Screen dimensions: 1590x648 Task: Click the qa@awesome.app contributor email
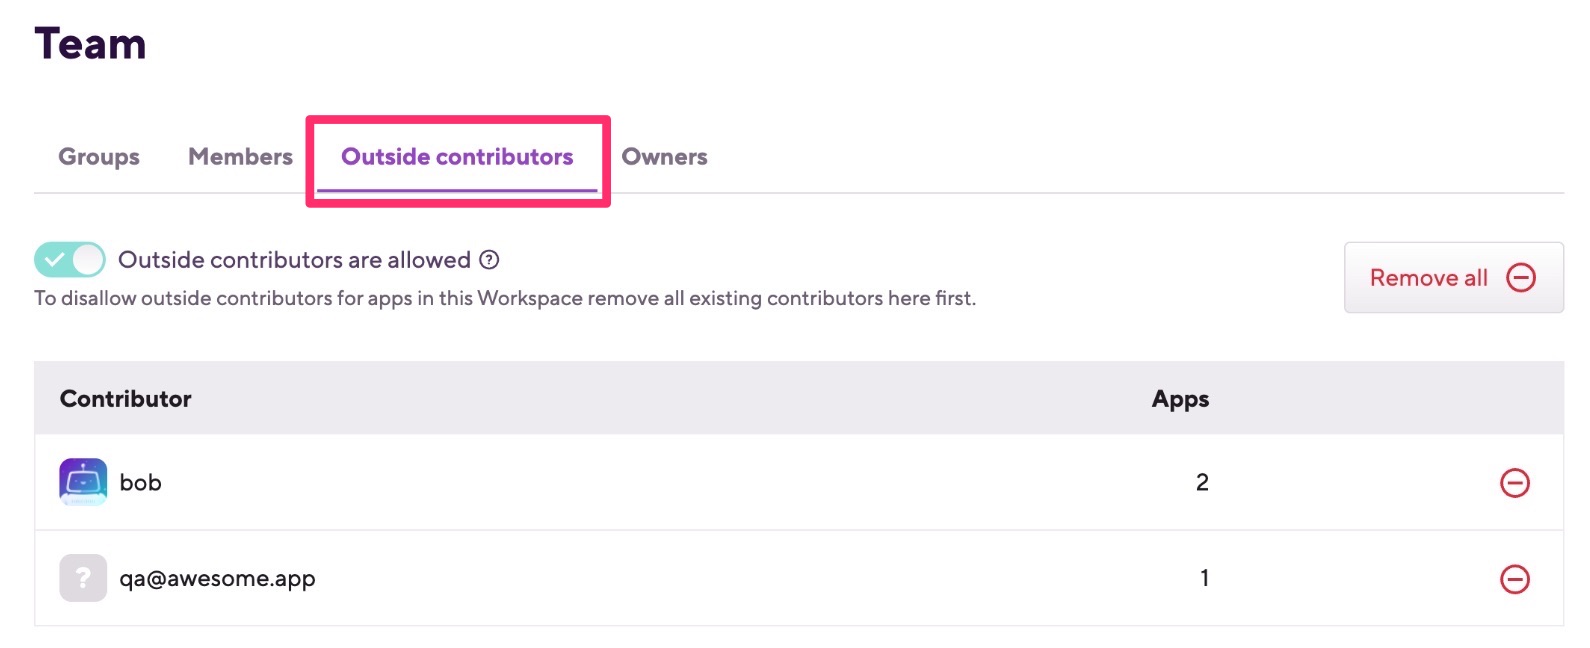(x=218, y=579)
